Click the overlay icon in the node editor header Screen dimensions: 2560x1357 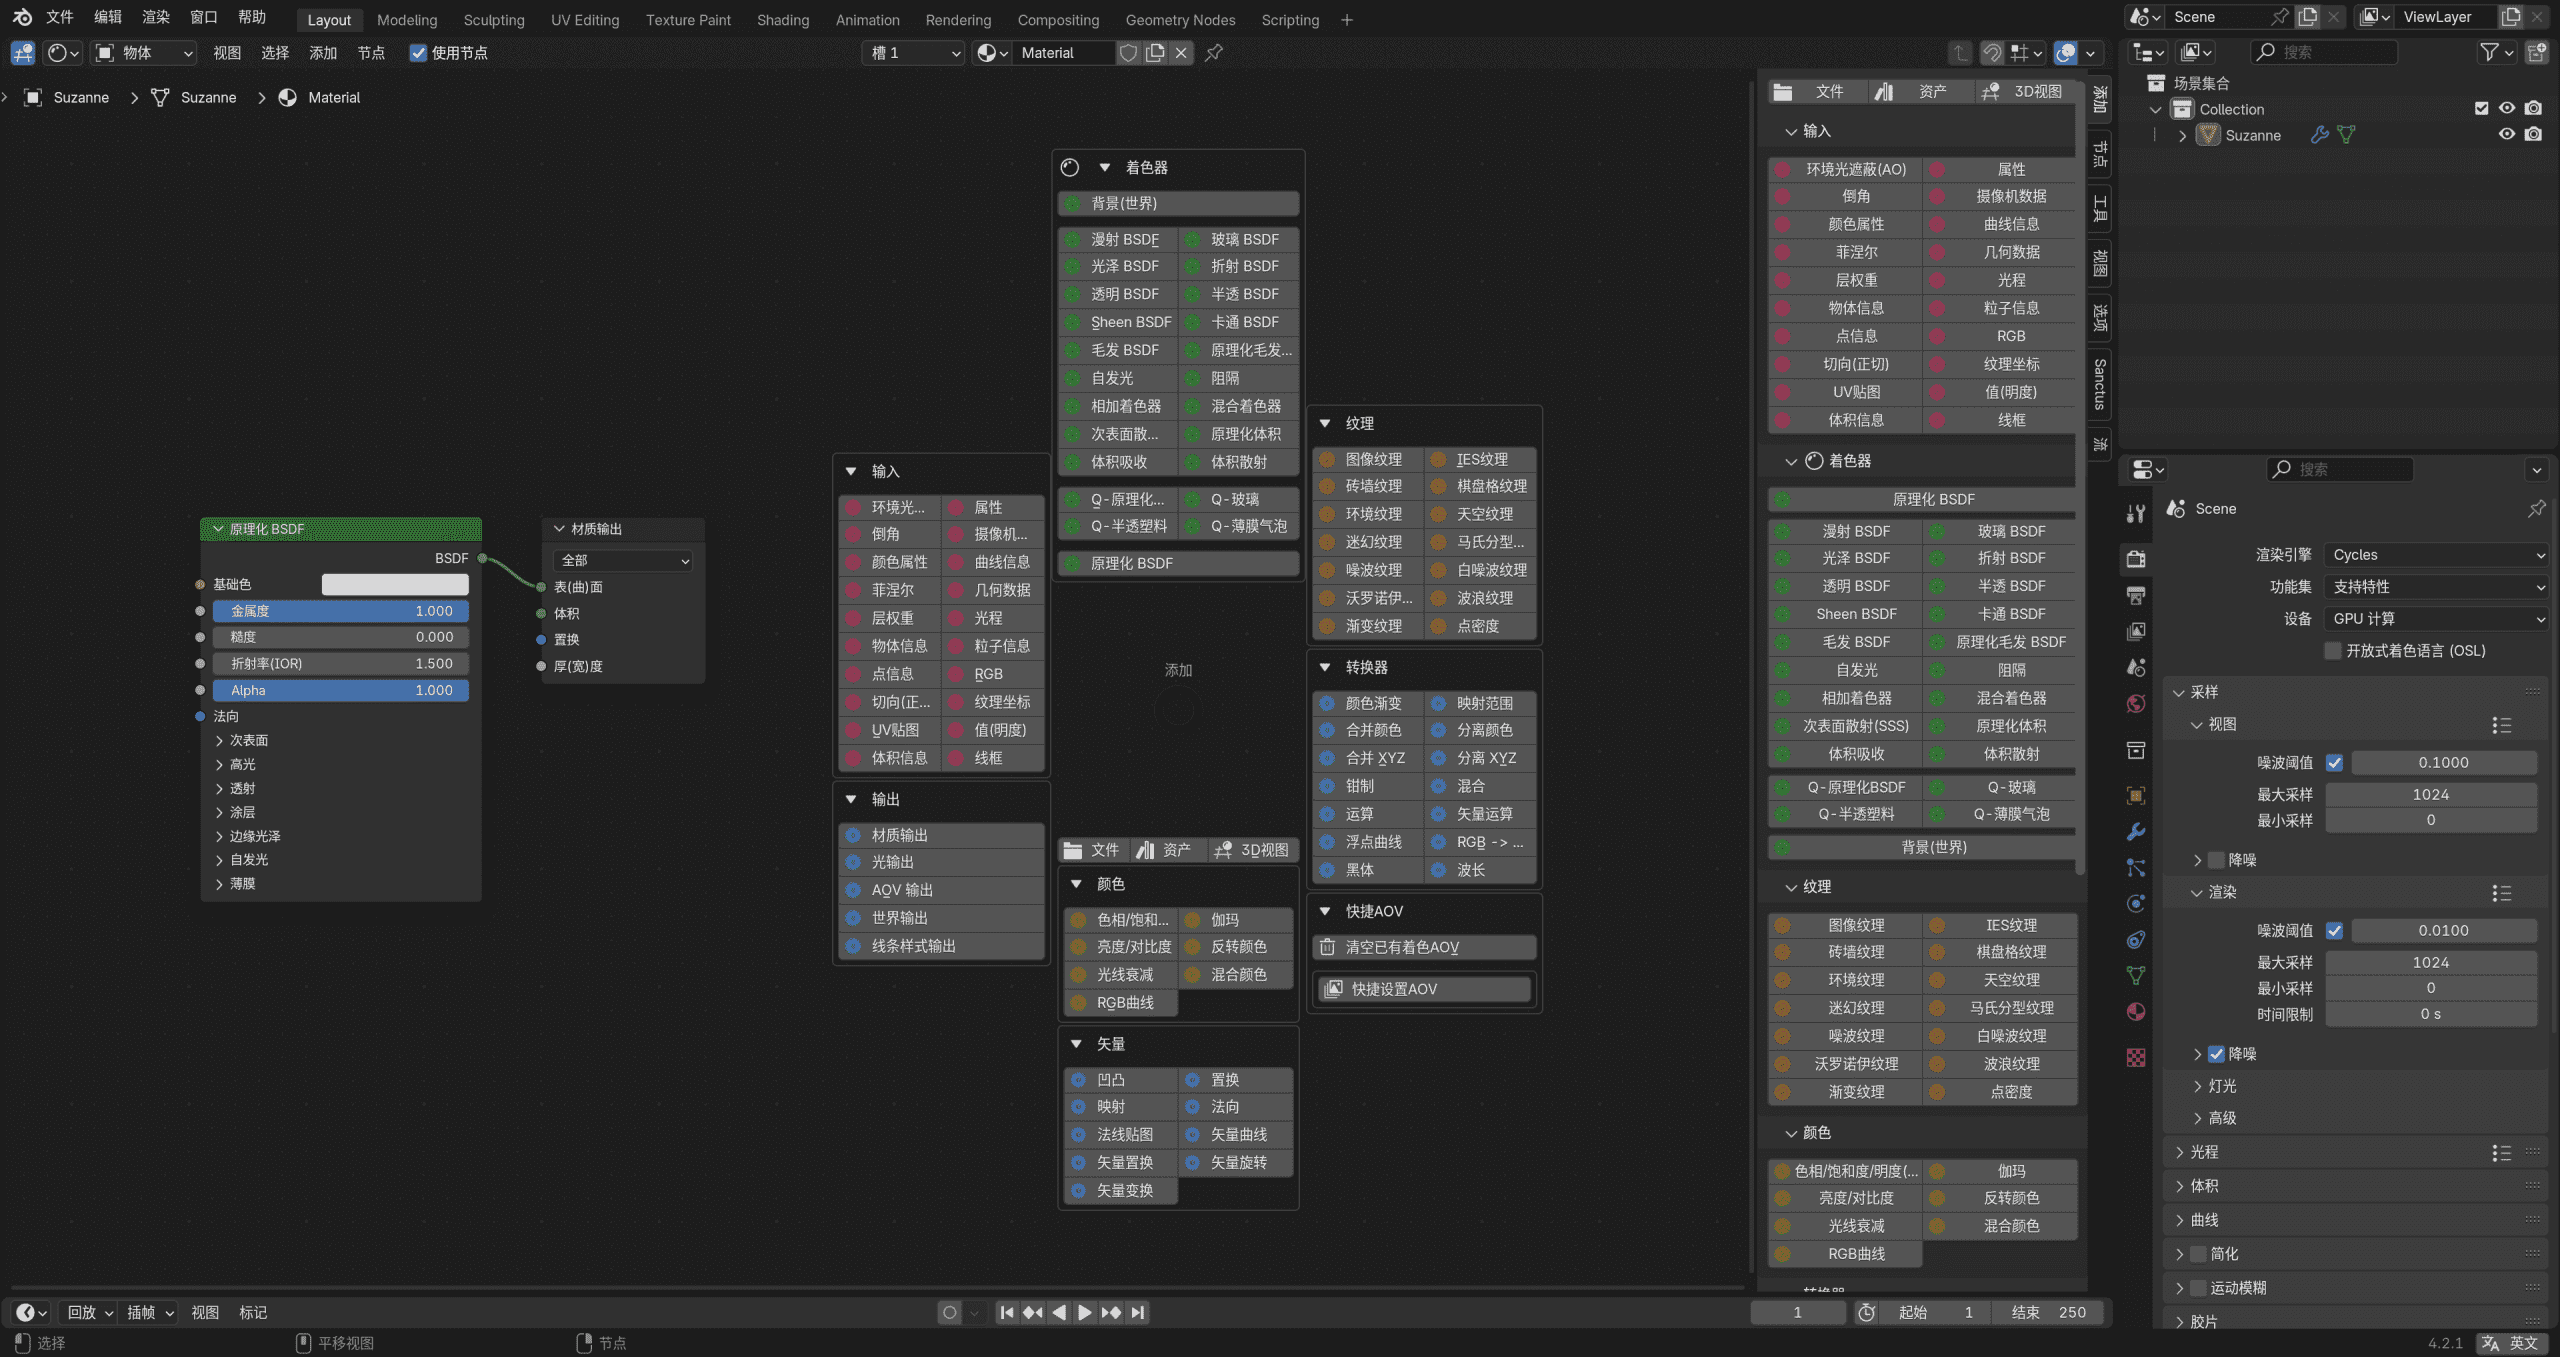(2066, 53)
